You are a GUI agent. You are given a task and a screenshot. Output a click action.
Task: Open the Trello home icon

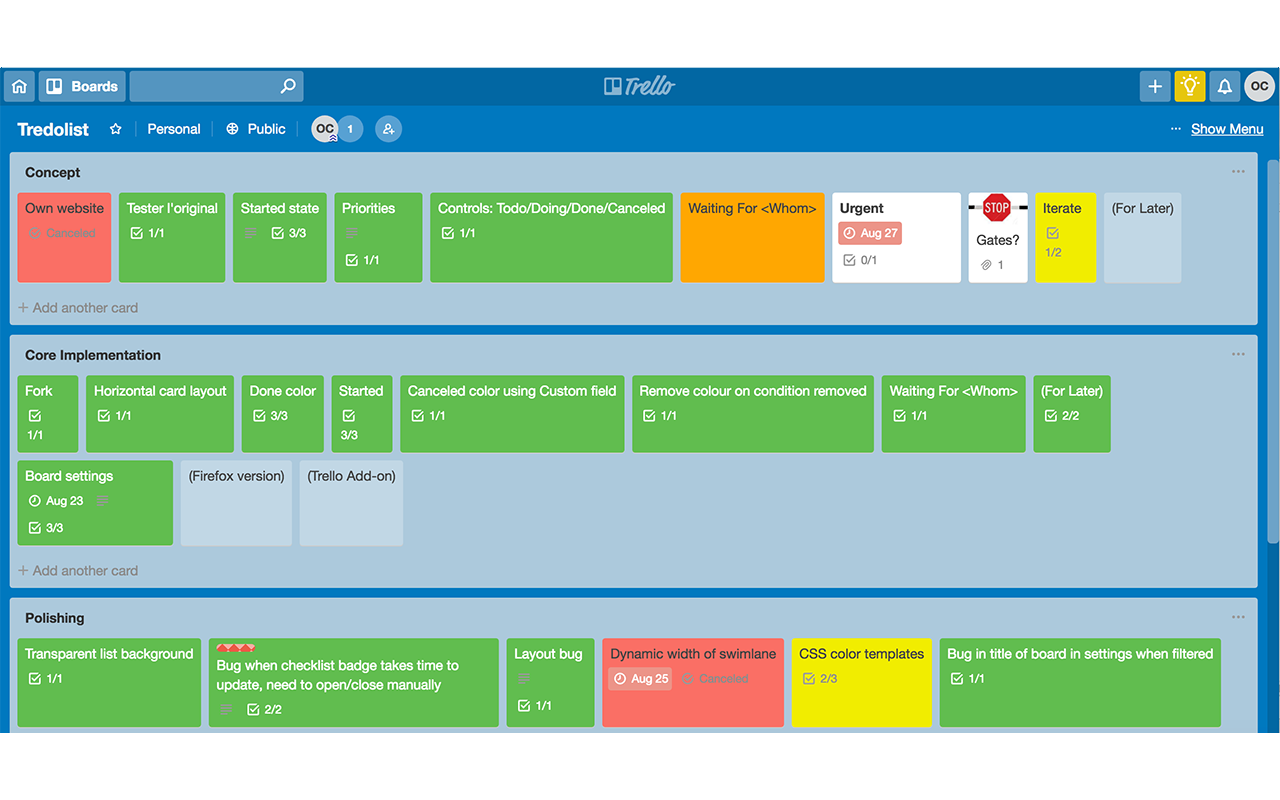tap(19, 86)
